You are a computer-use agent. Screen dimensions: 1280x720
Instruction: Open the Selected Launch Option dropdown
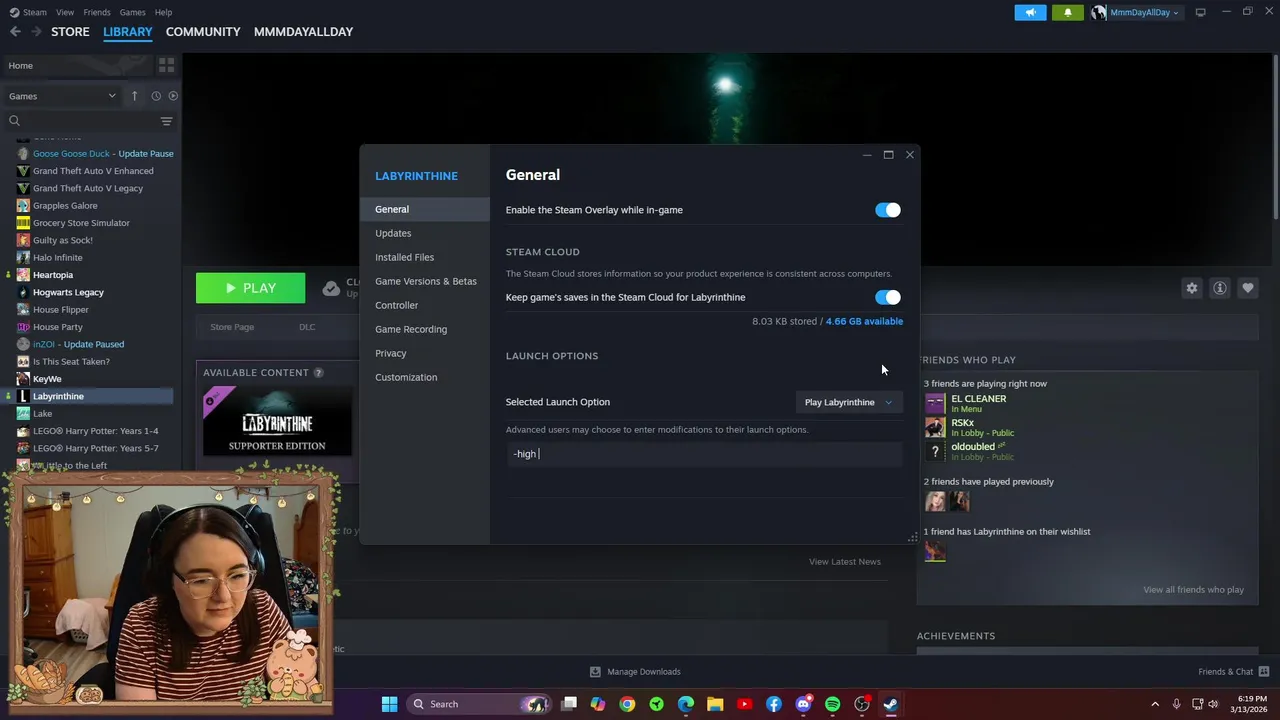(x=849, y=402)
